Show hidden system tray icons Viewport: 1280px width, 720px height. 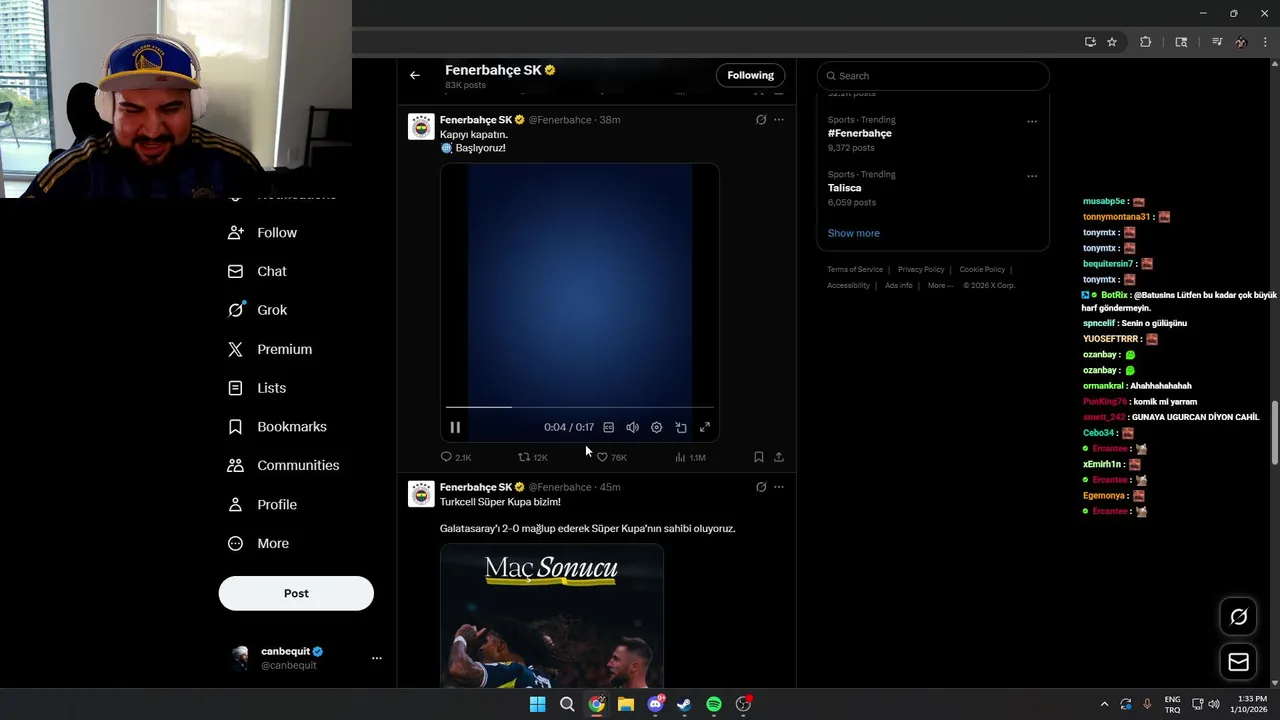click(1104, 704)
